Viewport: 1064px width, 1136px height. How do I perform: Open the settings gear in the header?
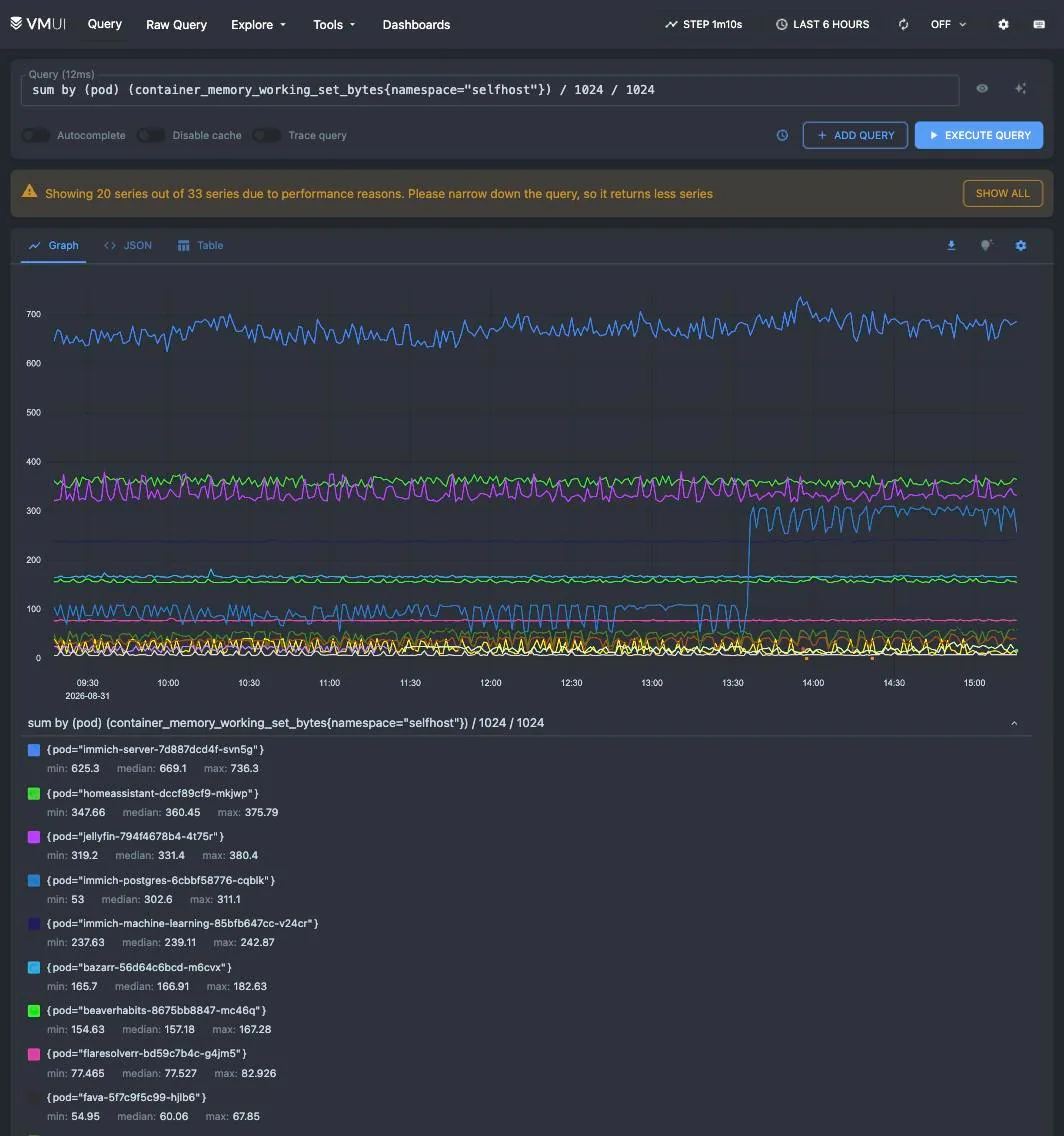[1003, 25]
